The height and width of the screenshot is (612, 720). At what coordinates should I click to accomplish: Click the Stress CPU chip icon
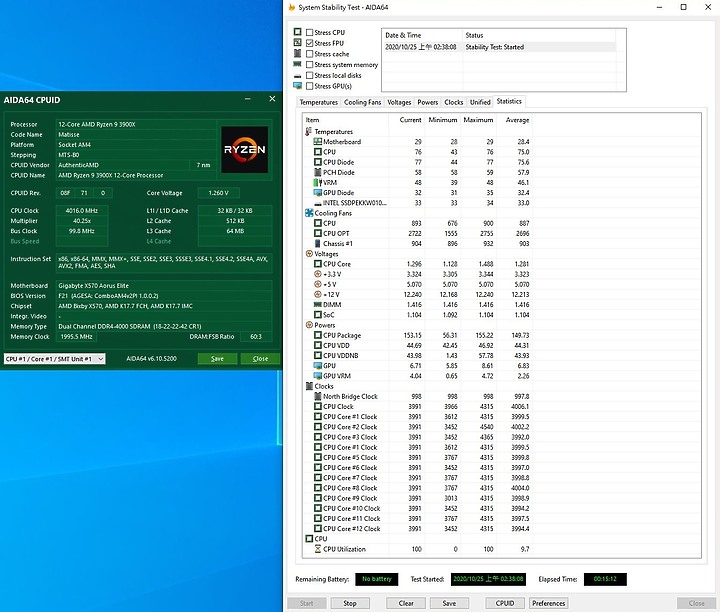[x=298, y=32]
